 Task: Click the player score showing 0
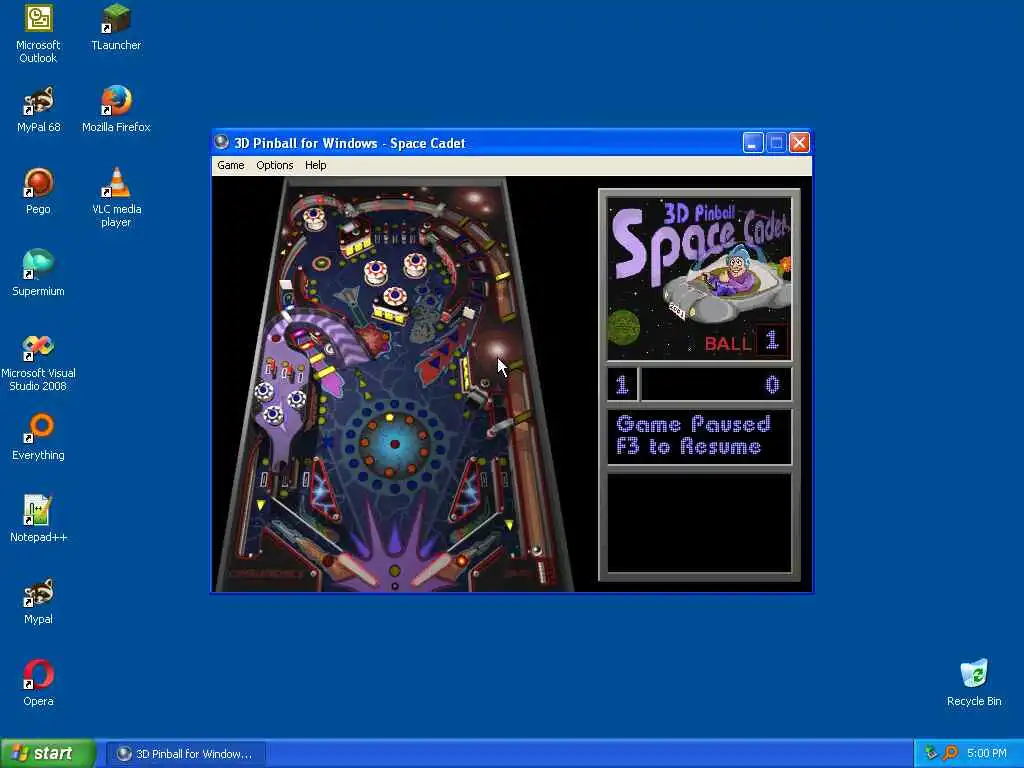773,385
